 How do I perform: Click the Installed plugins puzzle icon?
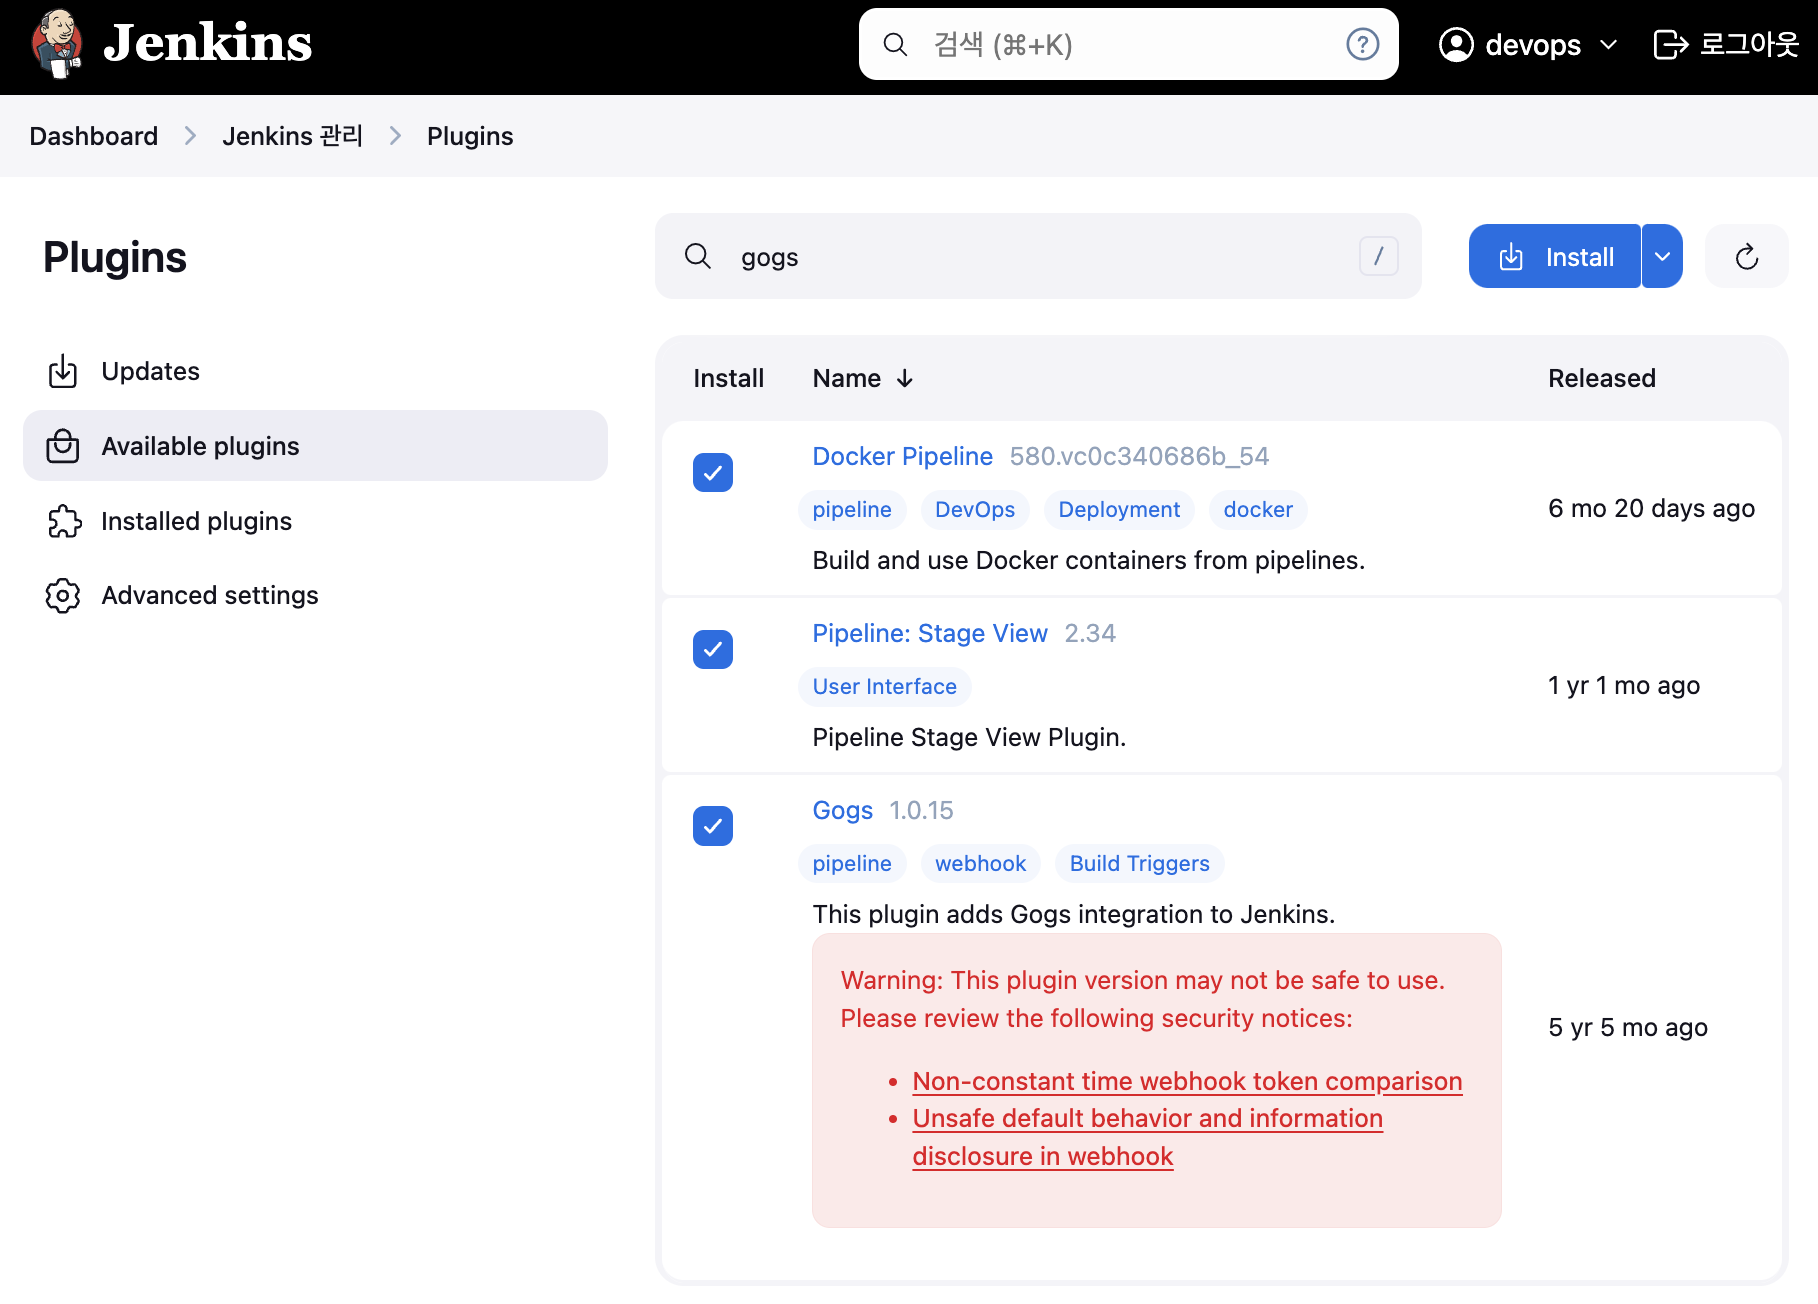[64, 521]
